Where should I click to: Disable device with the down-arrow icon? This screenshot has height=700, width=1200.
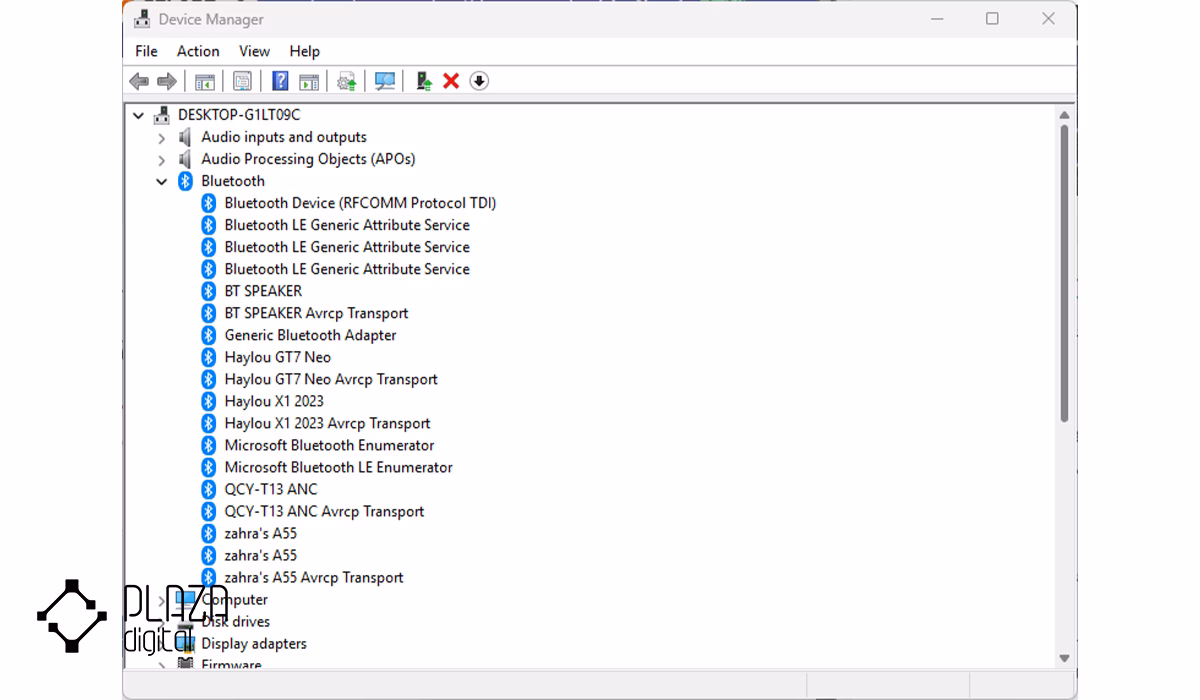pos(479,81)
